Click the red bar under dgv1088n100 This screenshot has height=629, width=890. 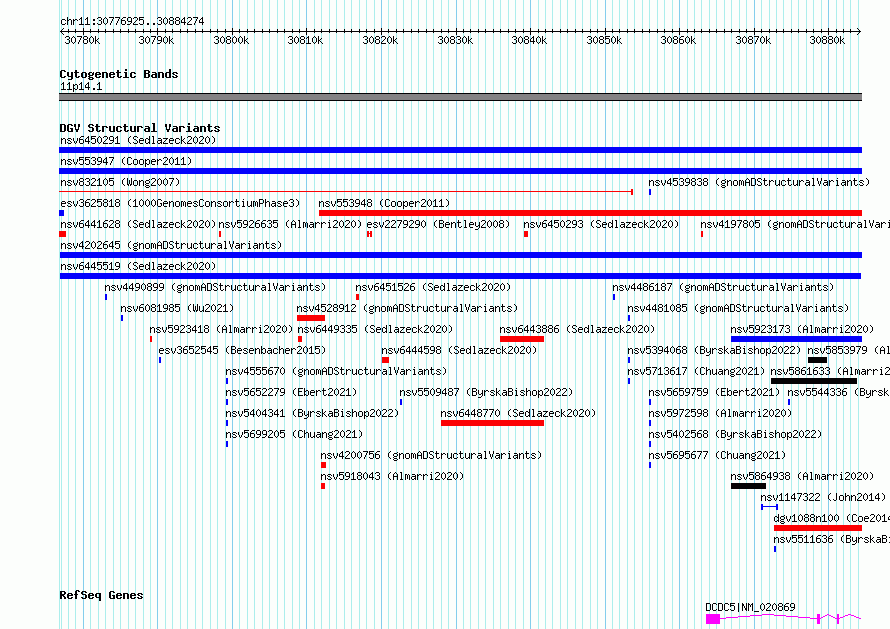pos(818,528)
